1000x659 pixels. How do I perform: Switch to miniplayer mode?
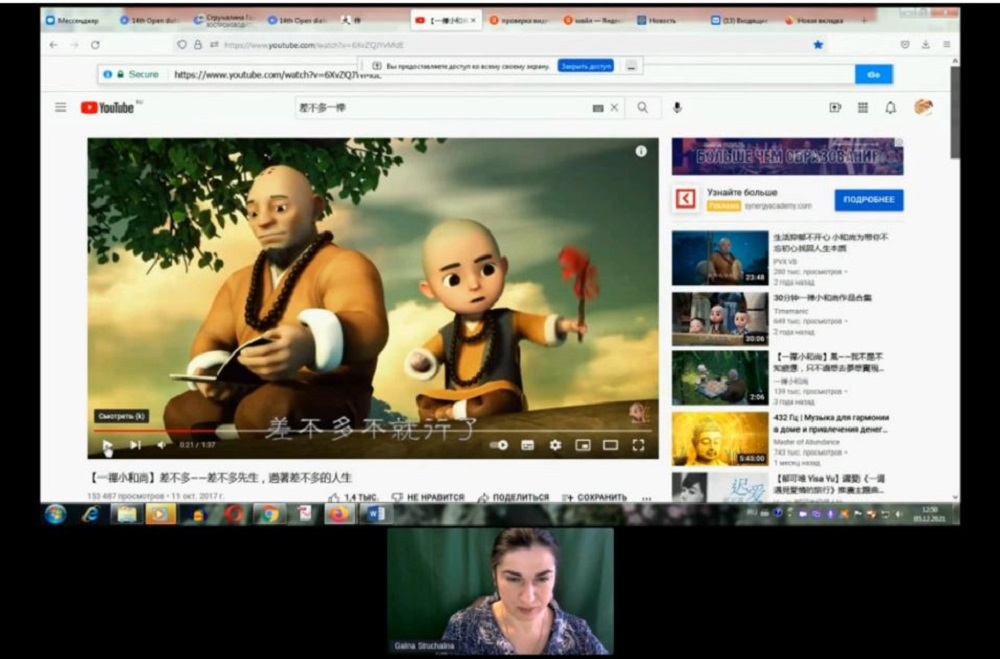tap(582, 445)
